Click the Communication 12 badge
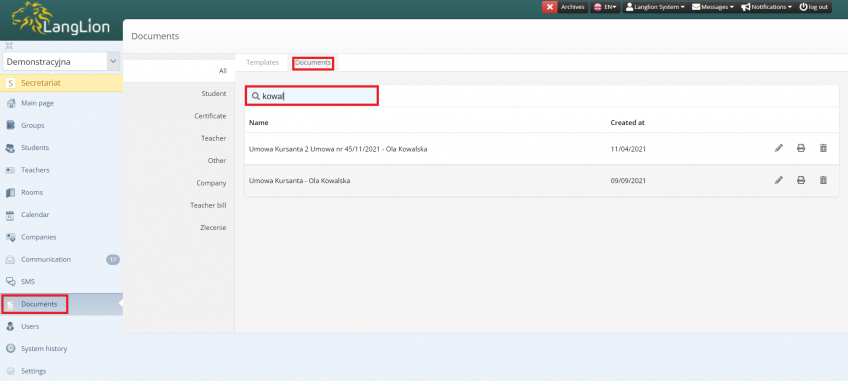This screenshot has height=381, width=848. (x=112, y=259)
